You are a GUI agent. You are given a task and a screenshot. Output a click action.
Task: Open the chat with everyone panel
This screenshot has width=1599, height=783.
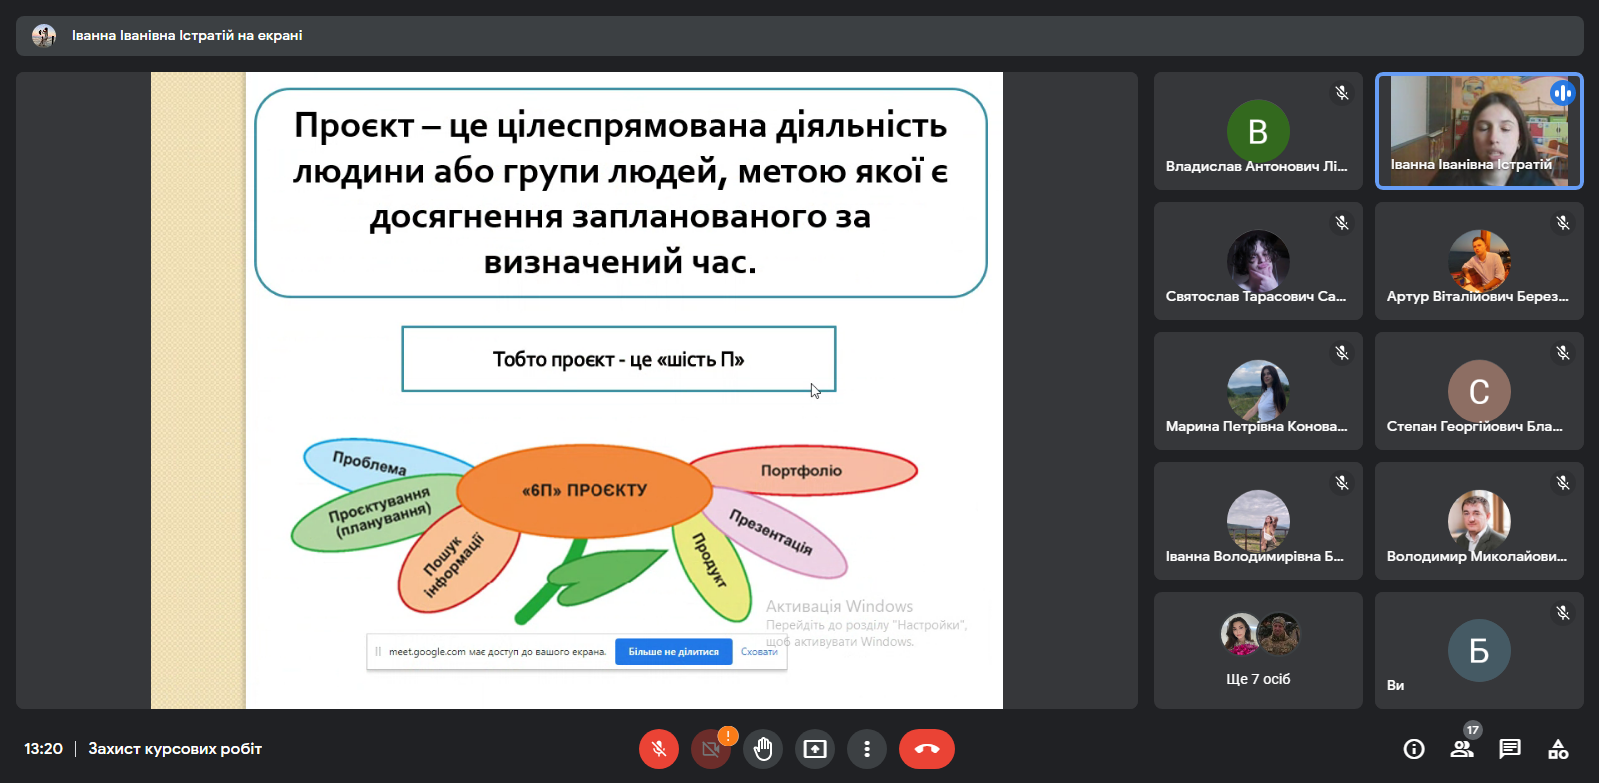1510,749
